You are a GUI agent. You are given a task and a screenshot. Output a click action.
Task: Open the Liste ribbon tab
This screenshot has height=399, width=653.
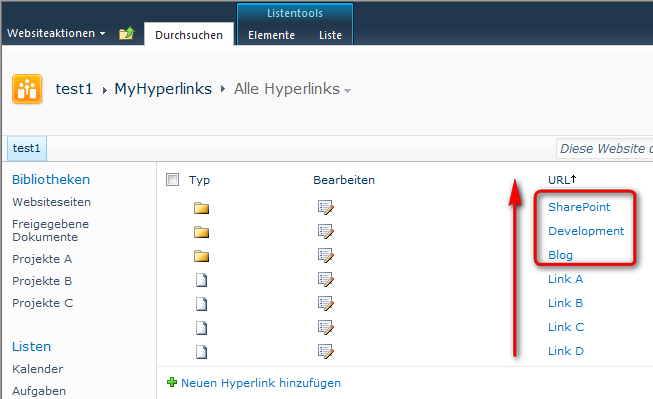pos(330,35)
